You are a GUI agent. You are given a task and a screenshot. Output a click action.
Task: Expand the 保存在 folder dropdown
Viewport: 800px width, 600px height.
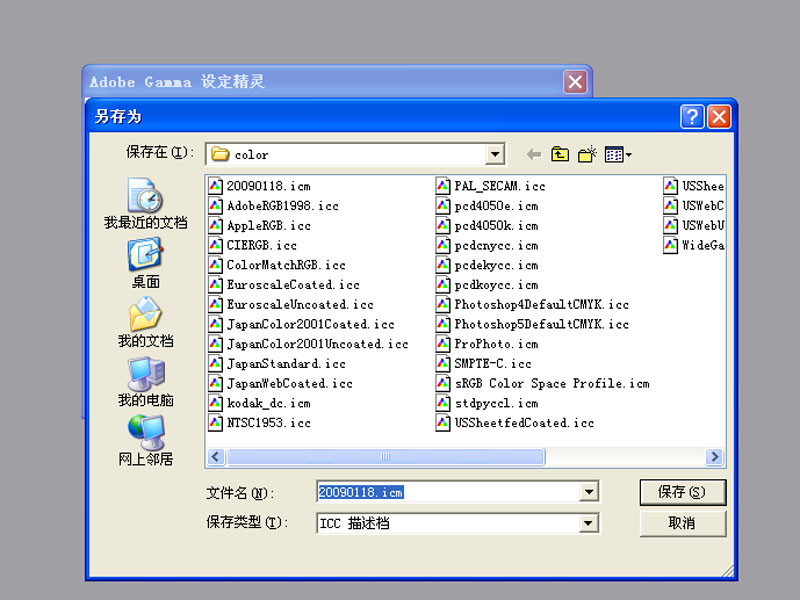coord(495,154)
